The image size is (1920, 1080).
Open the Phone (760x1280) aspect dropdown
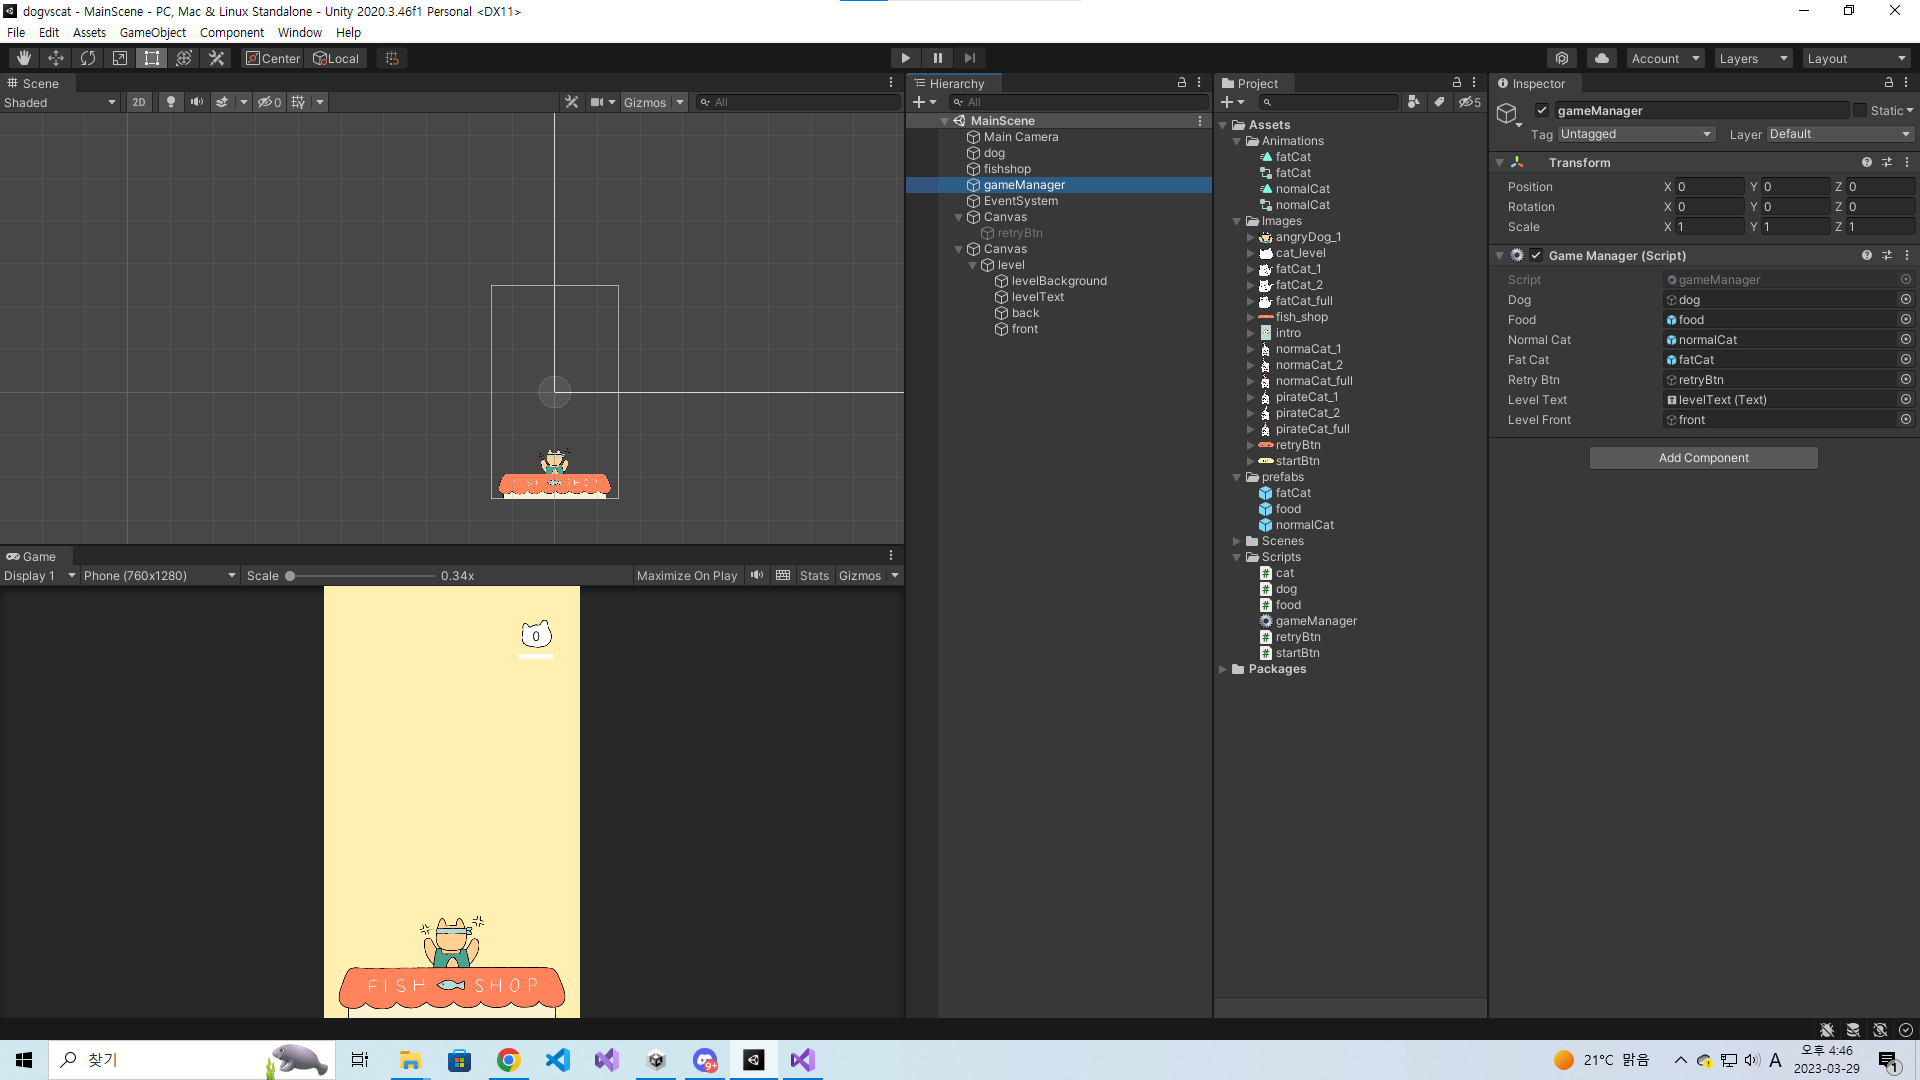(x=160, y=576)
